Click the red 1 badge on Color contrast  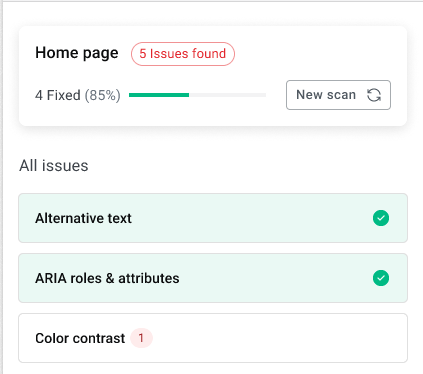pos(141,338)
